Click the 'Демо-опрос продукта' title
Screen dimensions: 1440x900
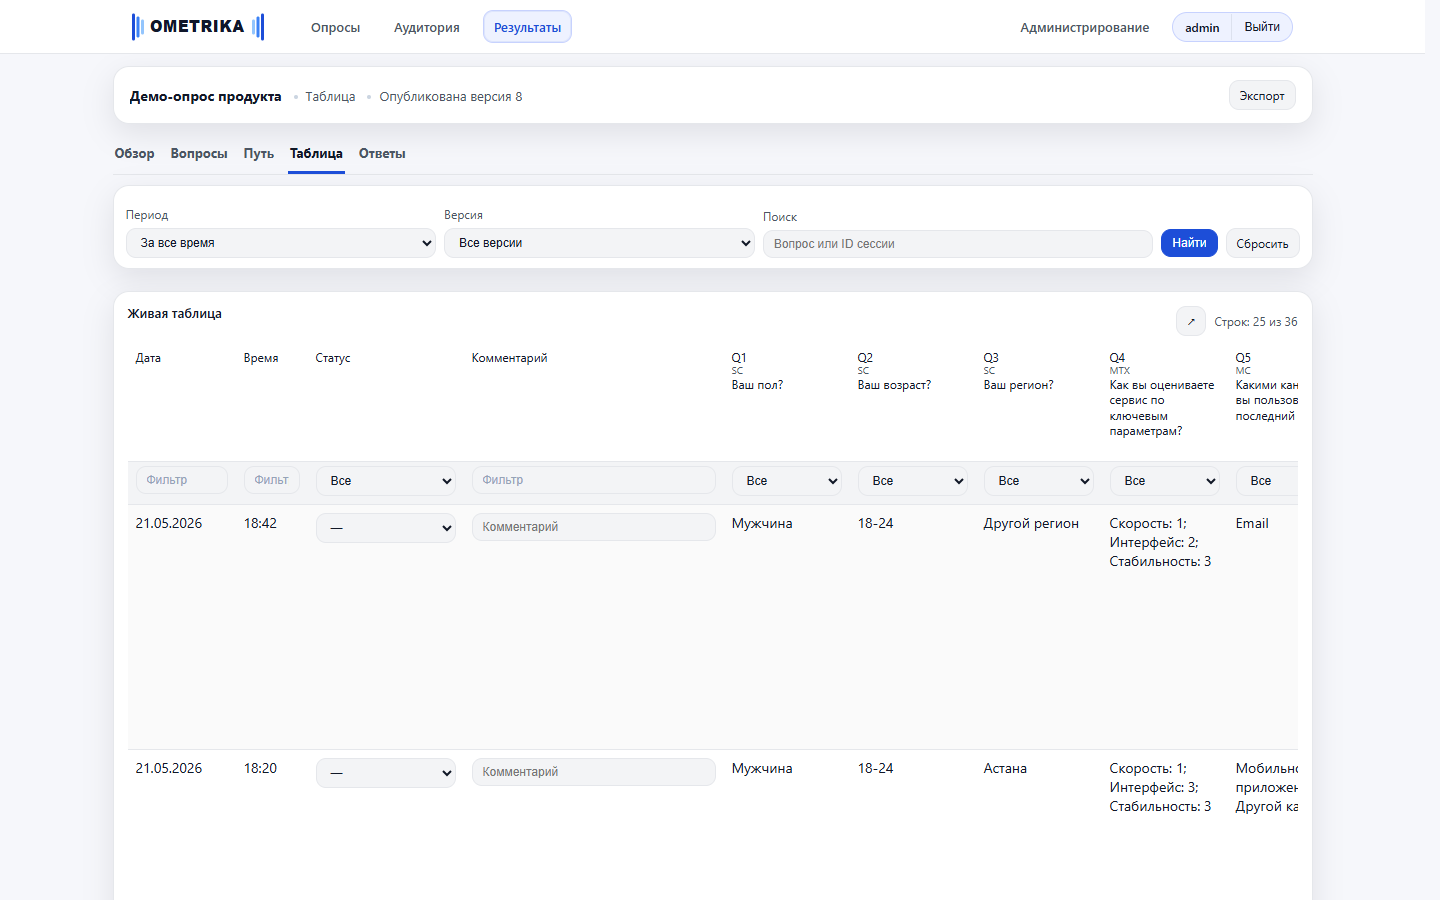pos(205,97)
